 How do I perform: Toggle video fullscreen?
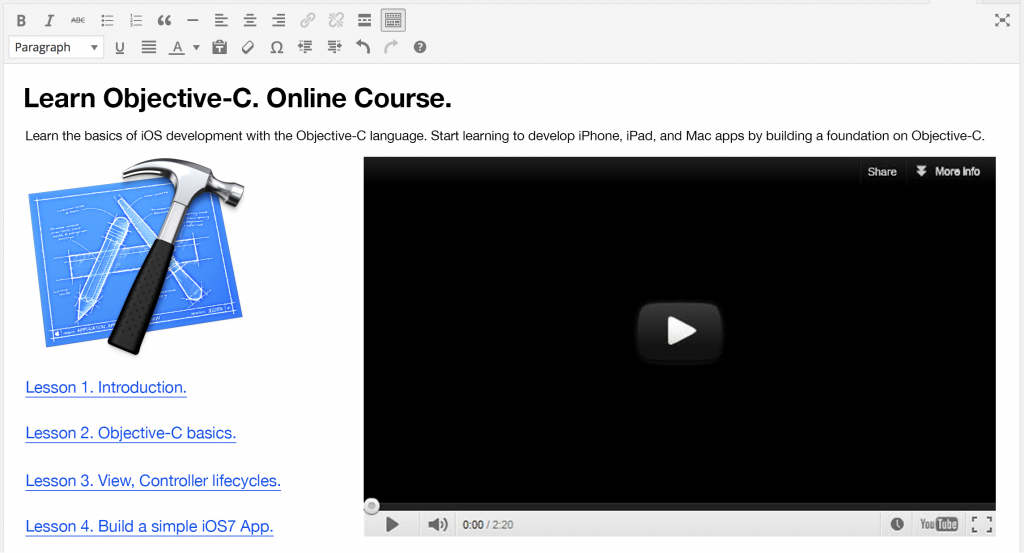click(x=982, y=524)
